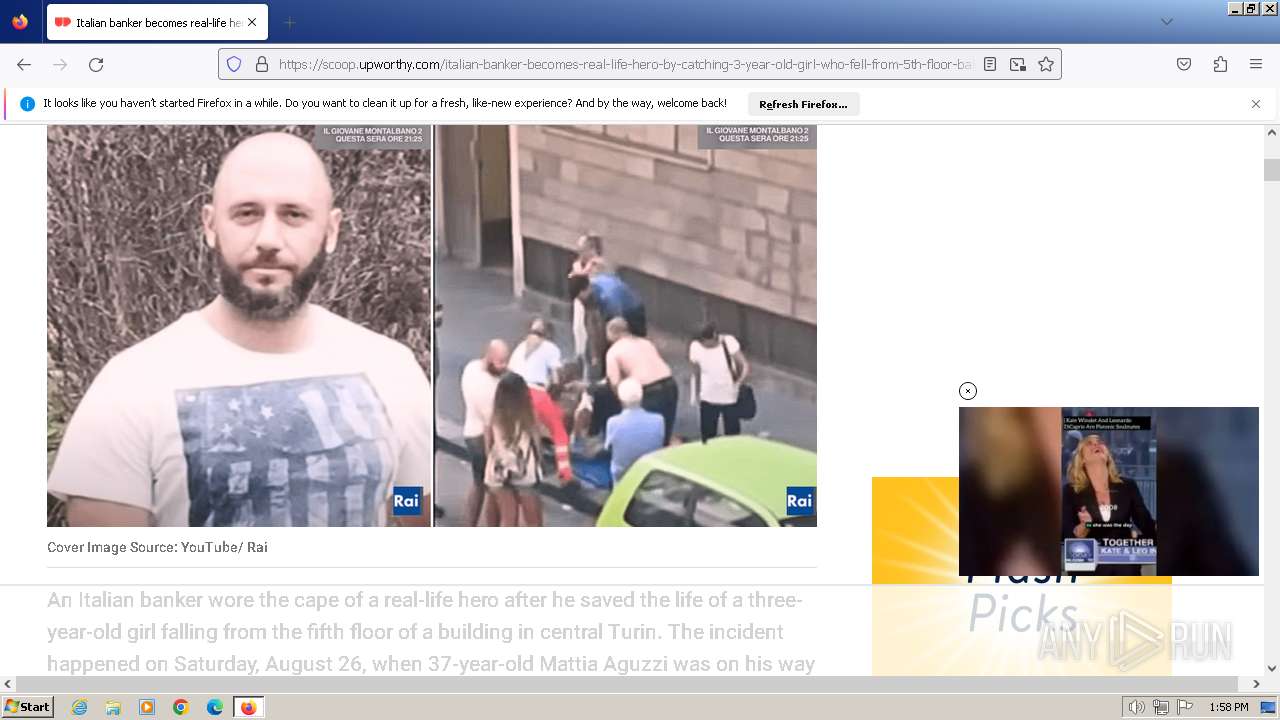Bookmark this page with the star
Screen dimensions: 1280x720
coord(1046,64)
